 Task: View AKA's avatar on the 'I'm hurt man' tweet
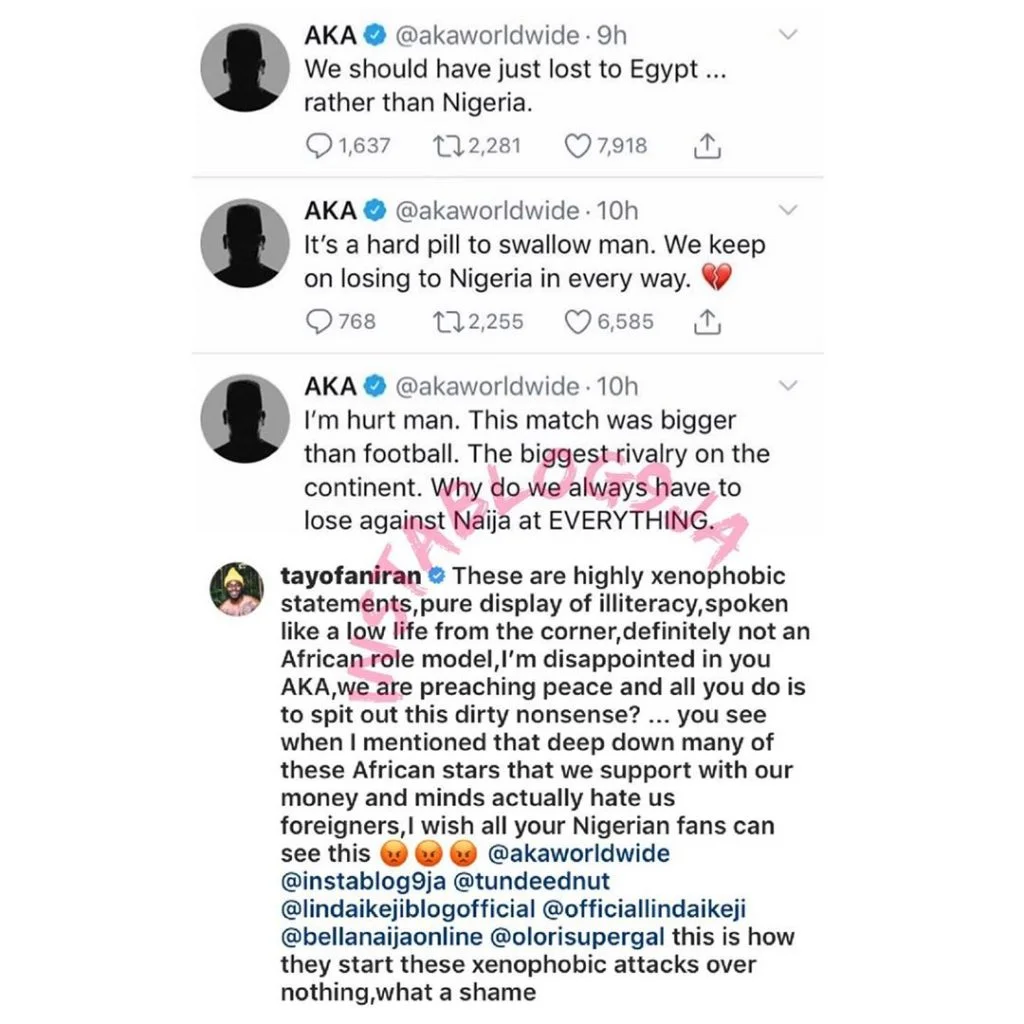[245, 419]
